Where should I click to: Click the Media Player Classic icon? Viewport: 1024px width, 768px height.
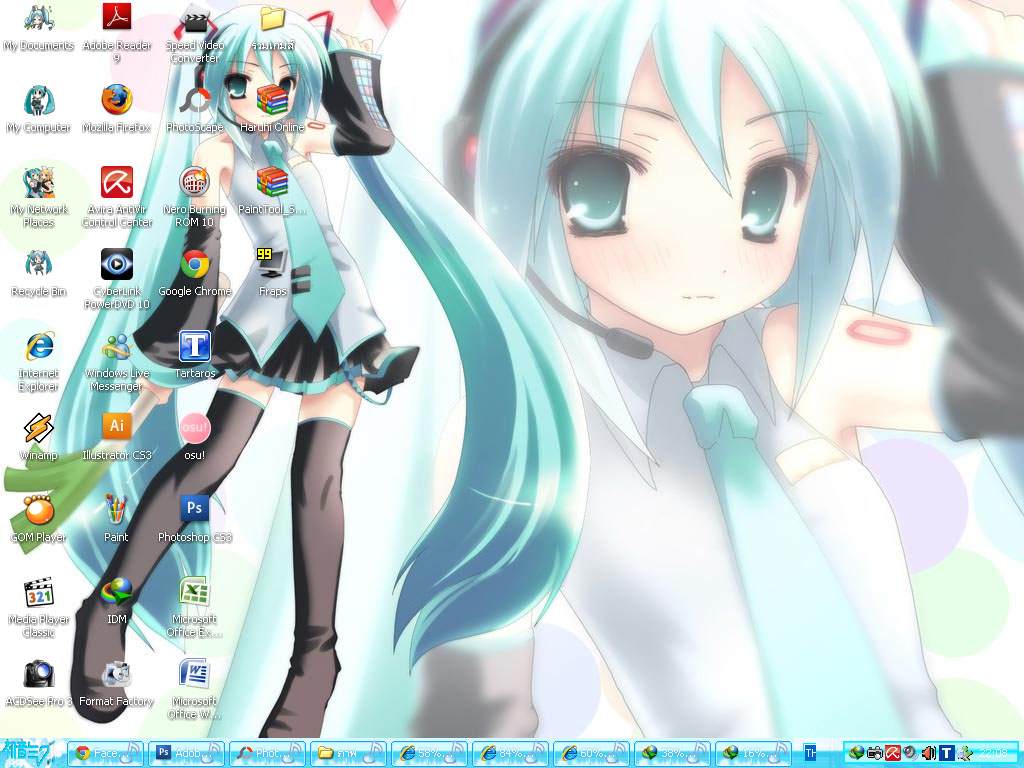[x=39, y=607]
